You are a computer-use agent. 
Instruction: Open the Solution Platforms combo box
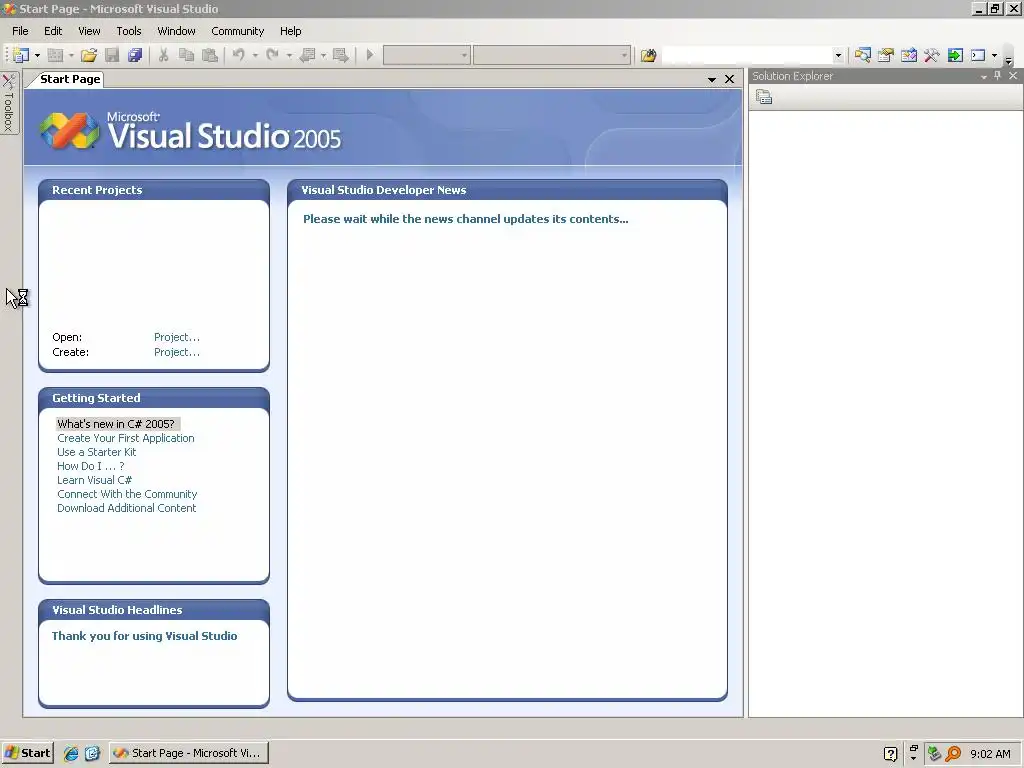552,56
